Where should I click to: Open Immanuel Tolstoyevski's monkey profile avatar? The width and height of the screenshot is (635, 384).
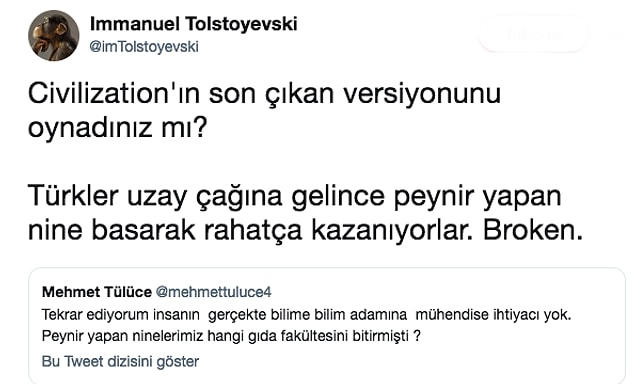[x=53, y=36]
